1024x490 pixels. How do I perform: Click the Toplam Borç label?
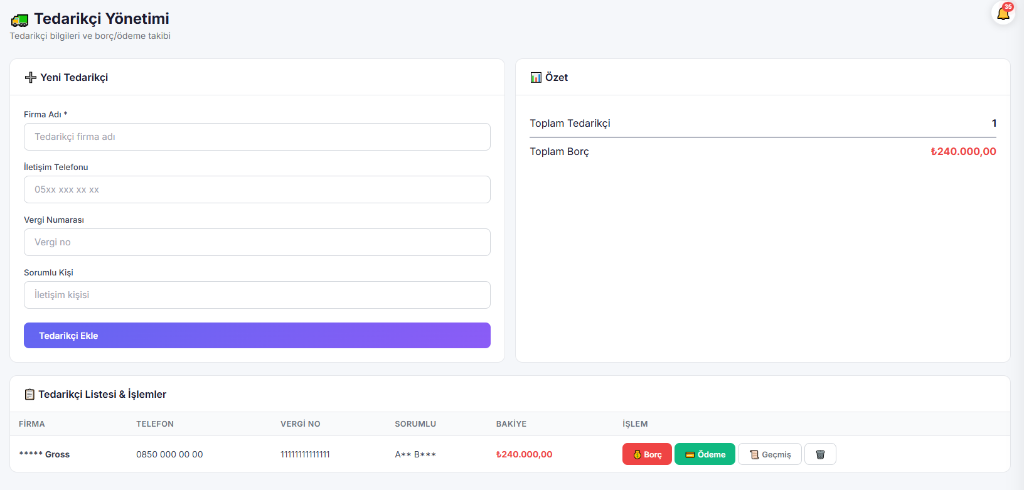[559, 152]
